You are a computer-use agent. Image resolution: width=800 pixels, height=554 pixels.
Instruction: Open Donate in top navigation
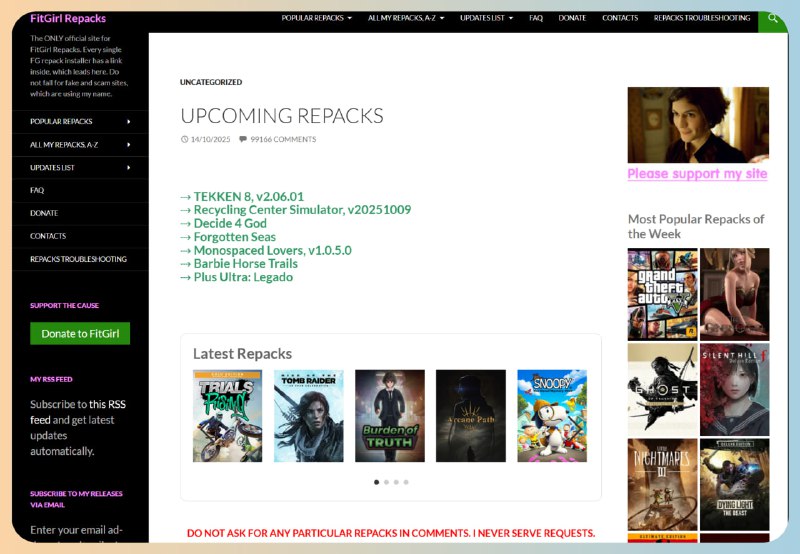[x=572, y=18]
